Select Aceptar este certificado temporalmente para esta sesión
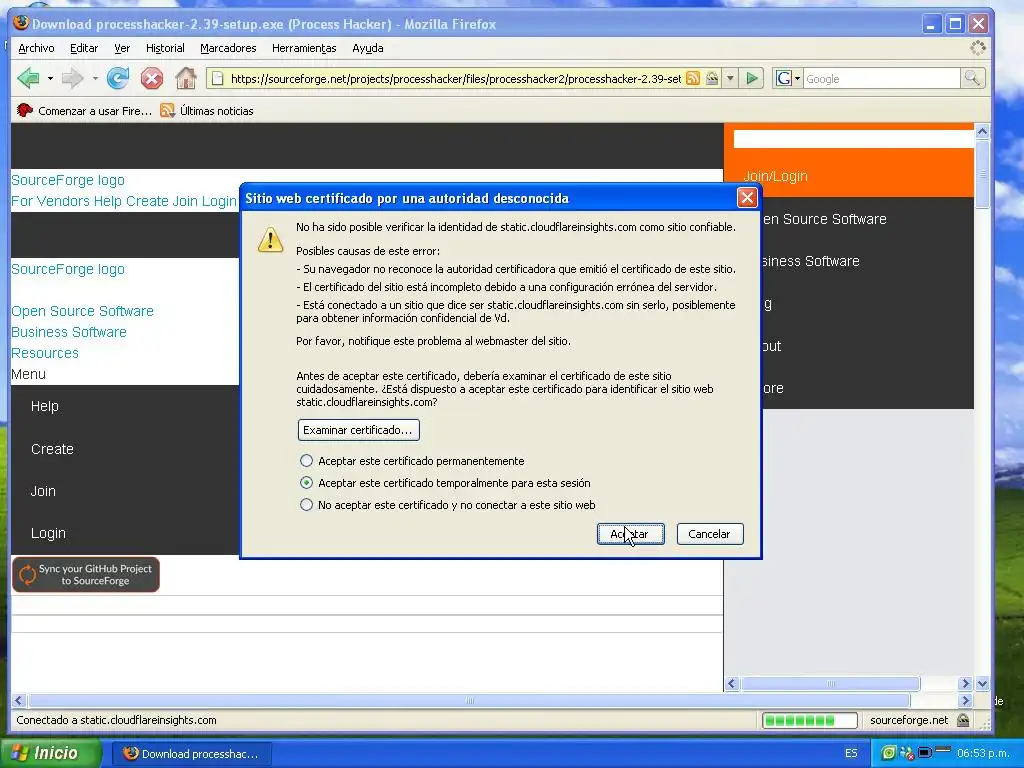Viewport: 1024px width, 768px height. point(306,483)
